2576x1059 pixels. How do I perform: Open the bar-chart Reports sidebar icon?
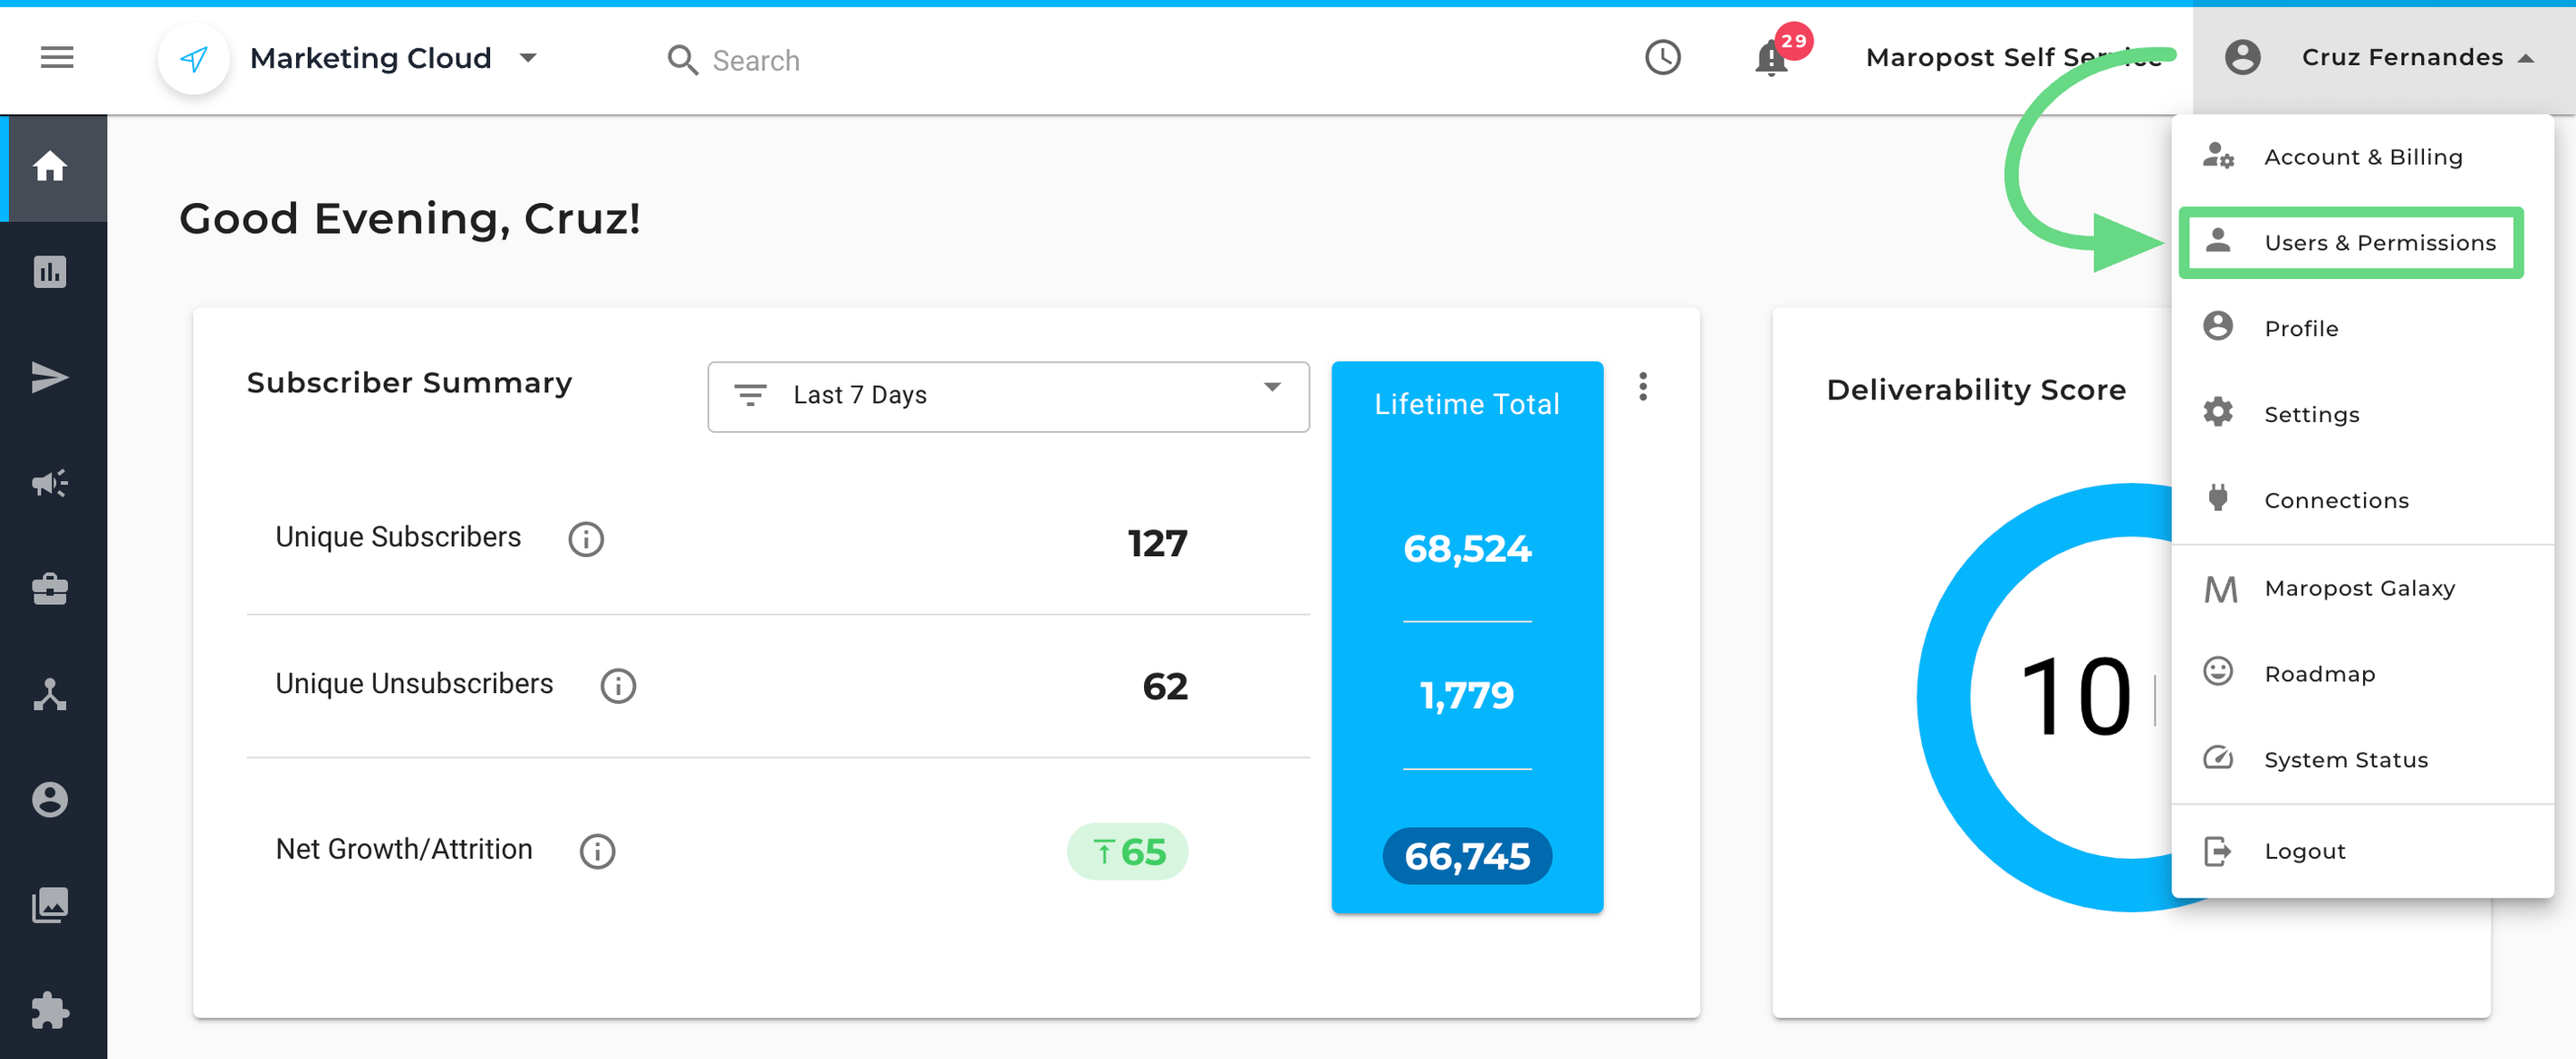(x=50, y=272)
